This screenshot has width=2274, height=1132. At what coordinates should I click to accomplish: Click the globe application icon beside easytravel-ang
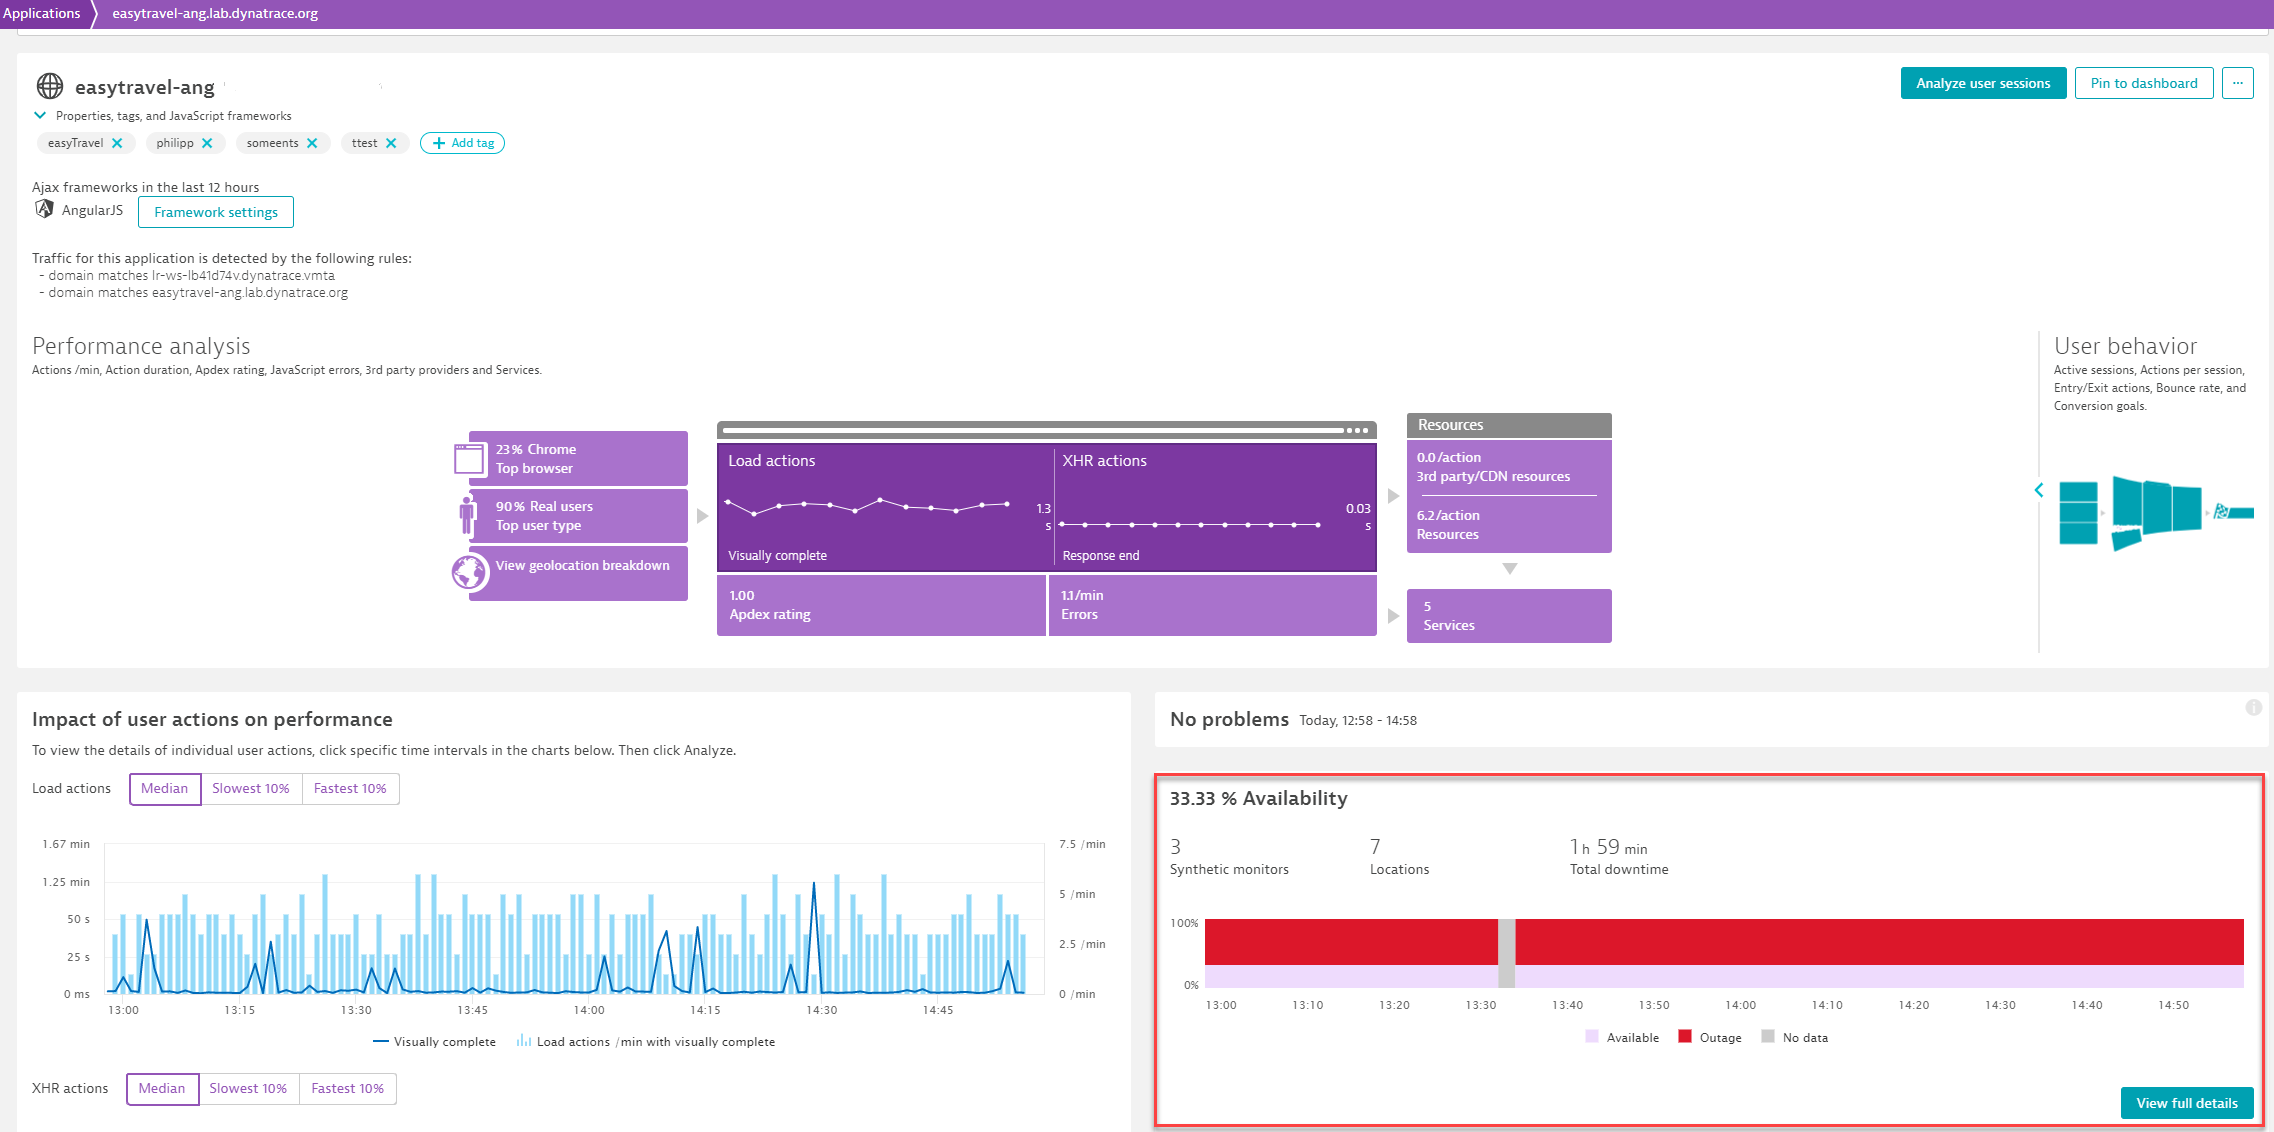(x=50, y=86)
